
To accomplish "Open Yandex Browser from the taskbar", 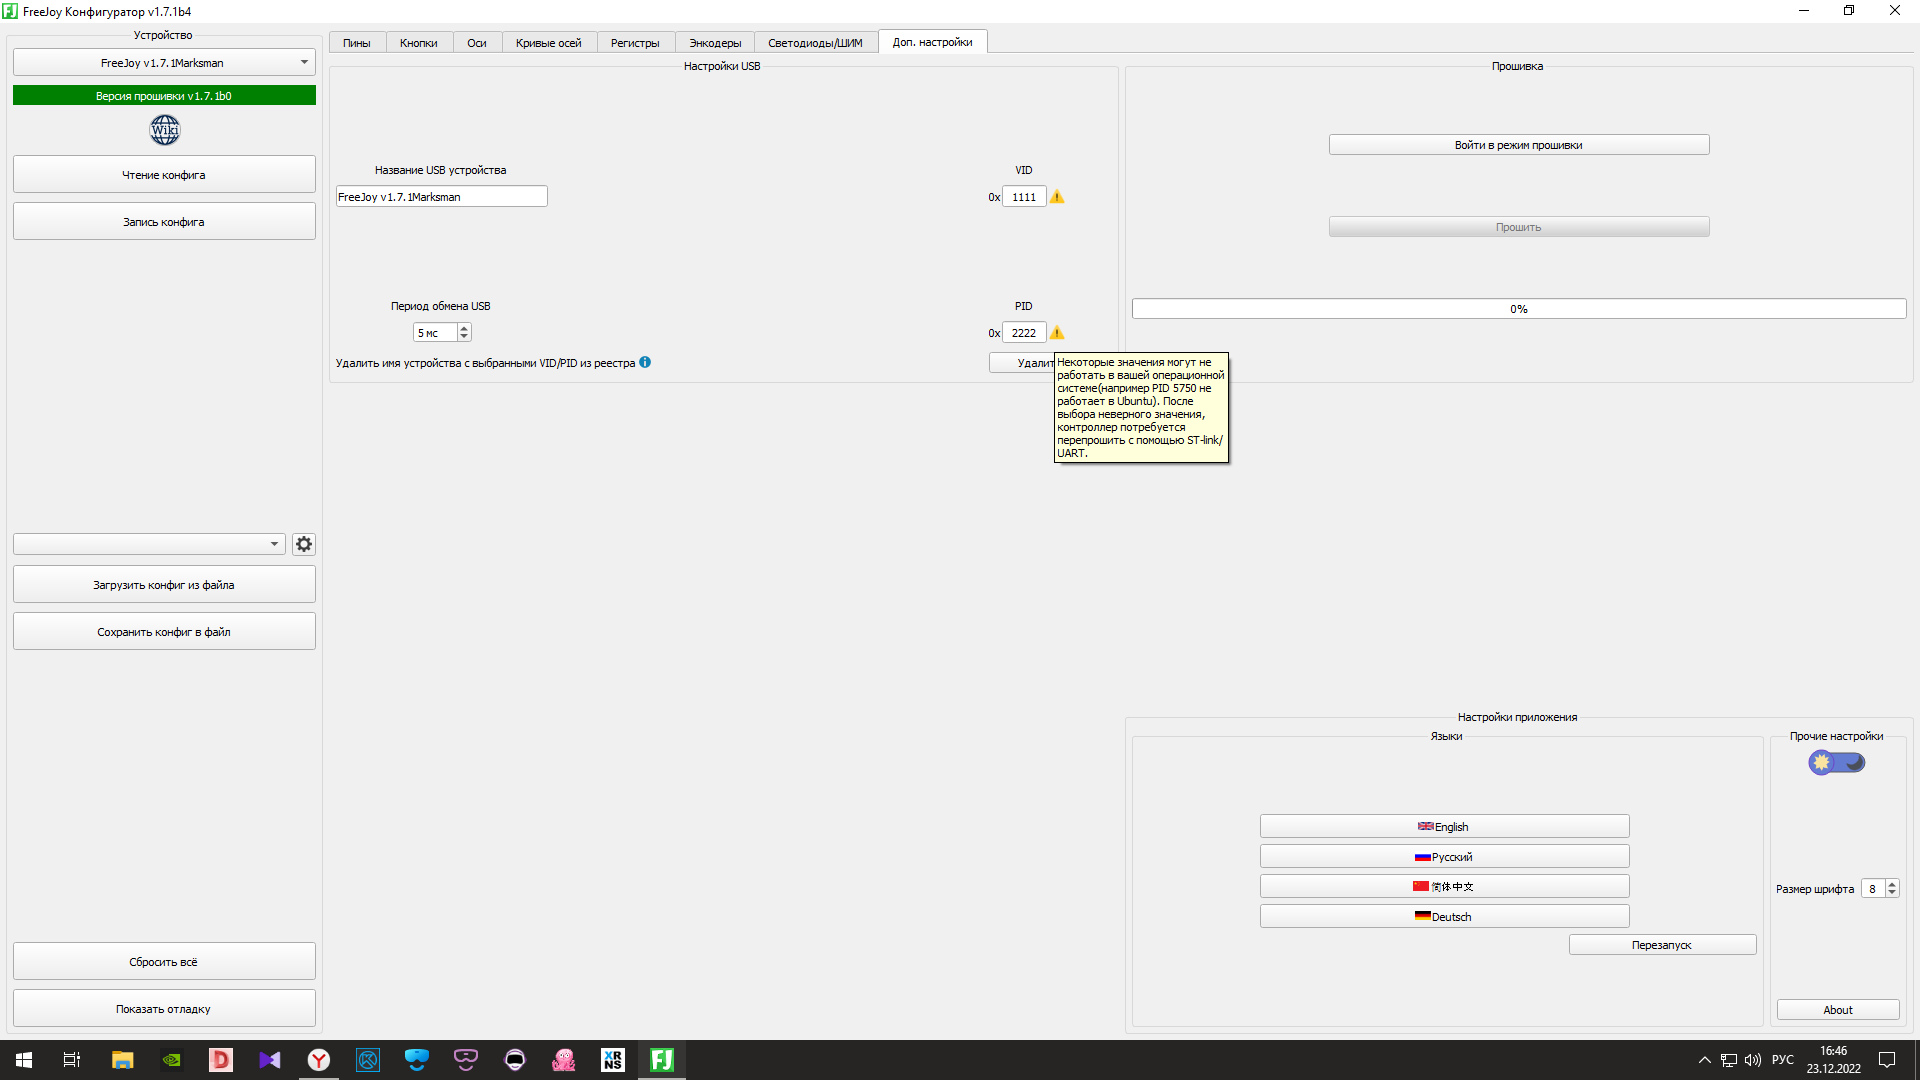I will 318,1060.
